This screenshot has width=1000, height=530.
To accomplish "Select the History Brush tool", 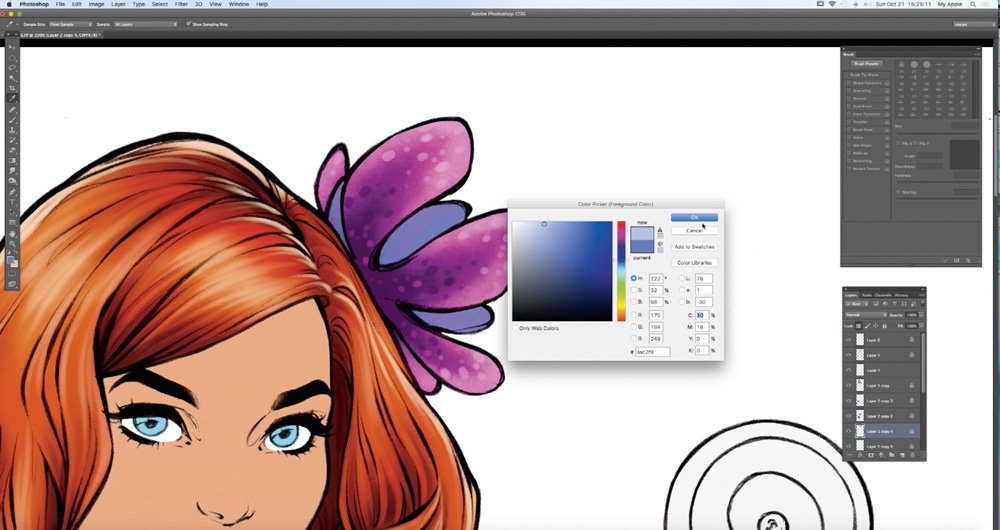I will click(x=11, y=140).
